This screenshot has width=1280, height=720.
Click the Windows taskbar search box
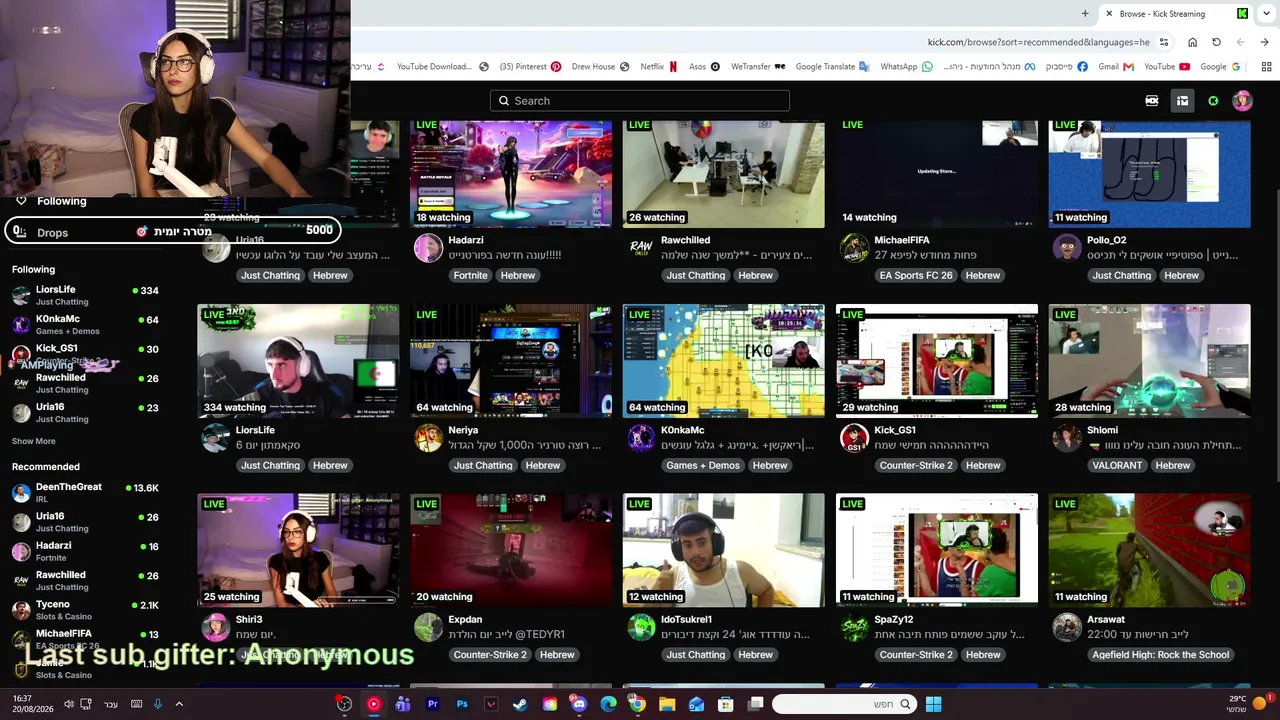tap(845, 704)
